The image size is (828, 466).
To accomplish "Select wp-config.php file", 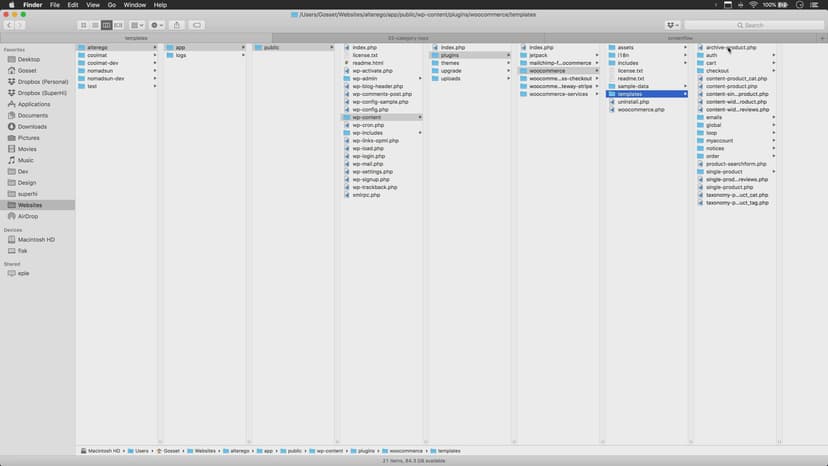I will (370, 109).
